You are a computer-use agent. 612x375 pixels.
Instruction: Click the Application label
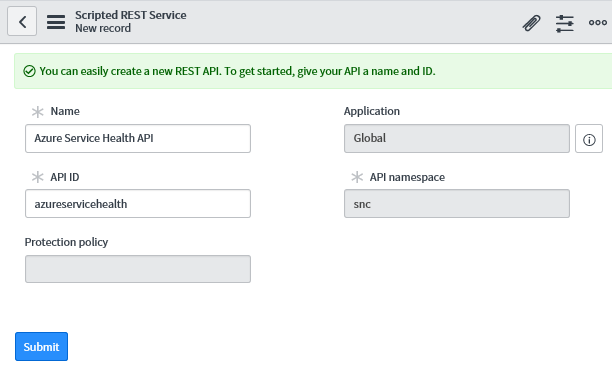tap(372, 111)
